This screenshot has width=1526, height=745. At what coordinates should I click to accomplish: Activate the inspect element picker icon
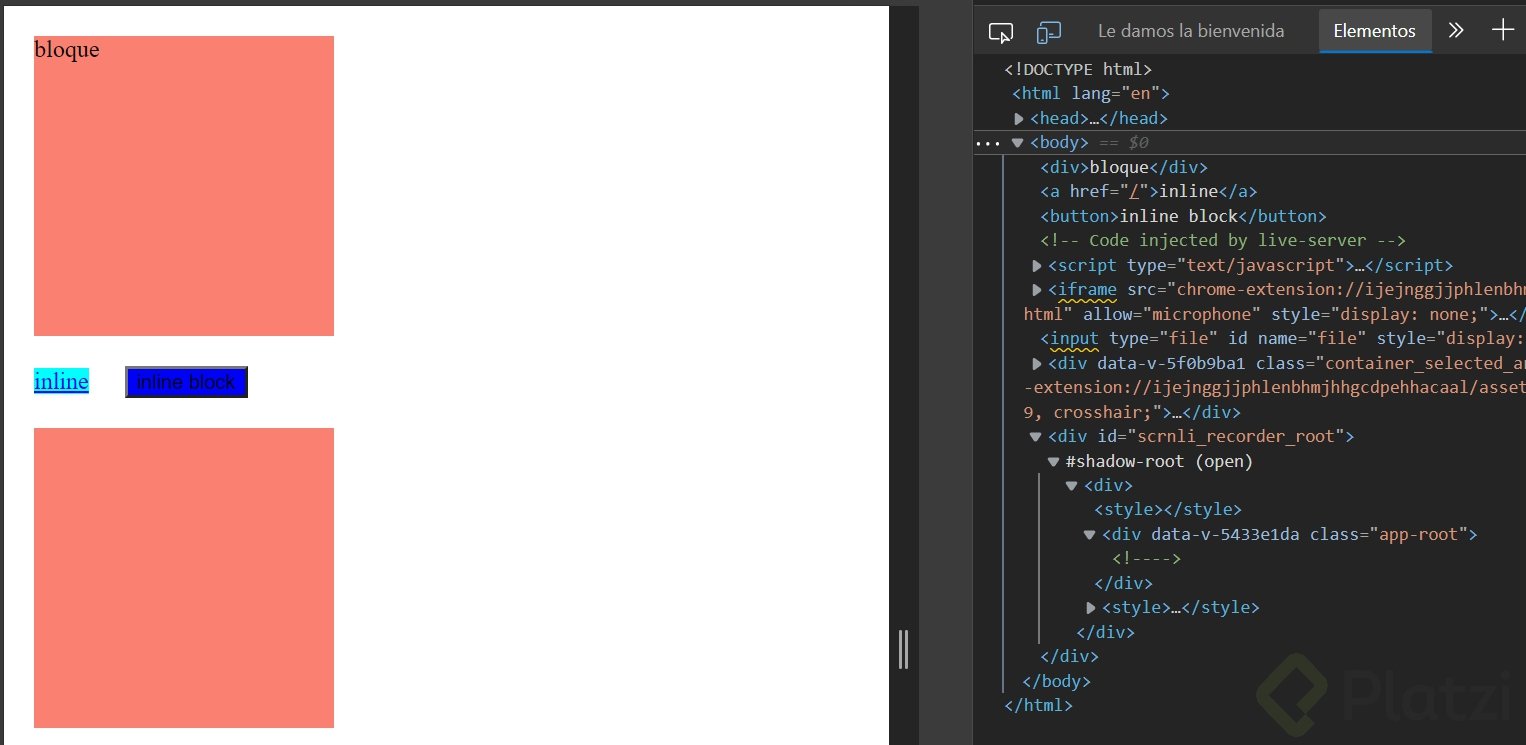point(1000,32)
